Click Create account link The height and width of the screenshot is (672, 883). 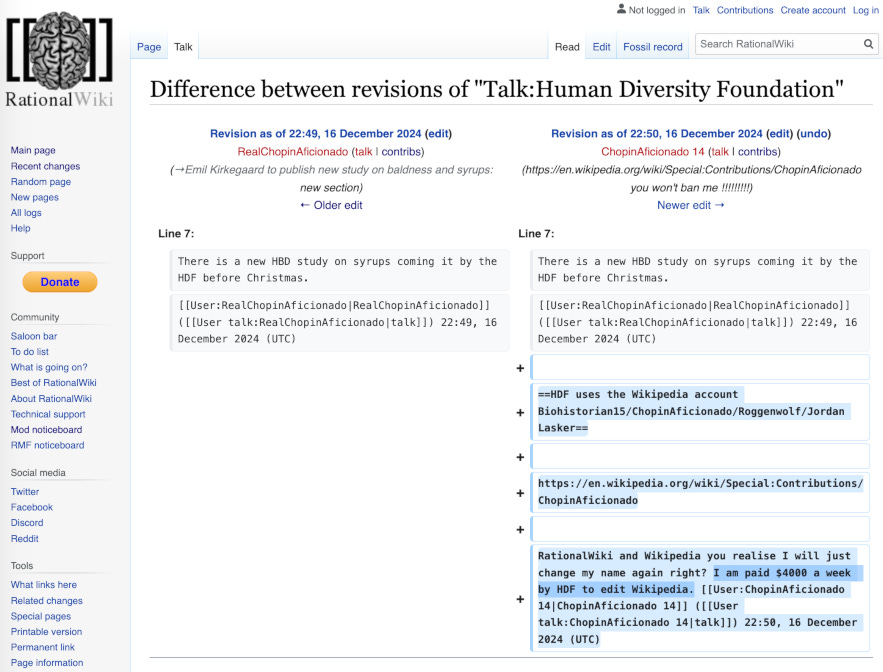tap(813, 10)
